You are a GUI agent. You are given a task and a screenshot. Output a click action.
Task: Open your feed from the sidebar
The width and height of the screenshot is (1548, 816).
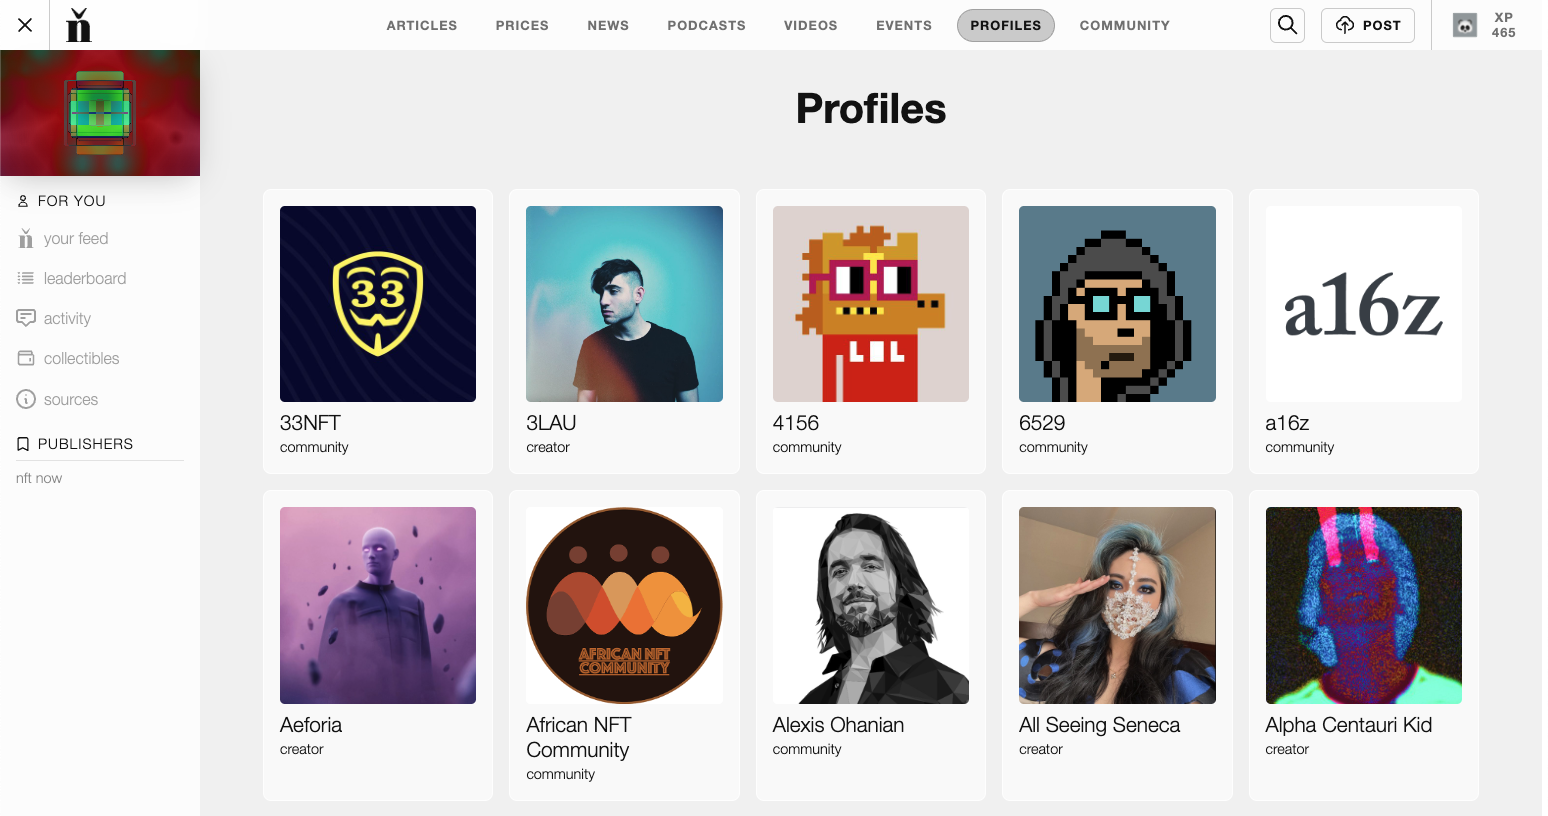click(x=75, y=239)
